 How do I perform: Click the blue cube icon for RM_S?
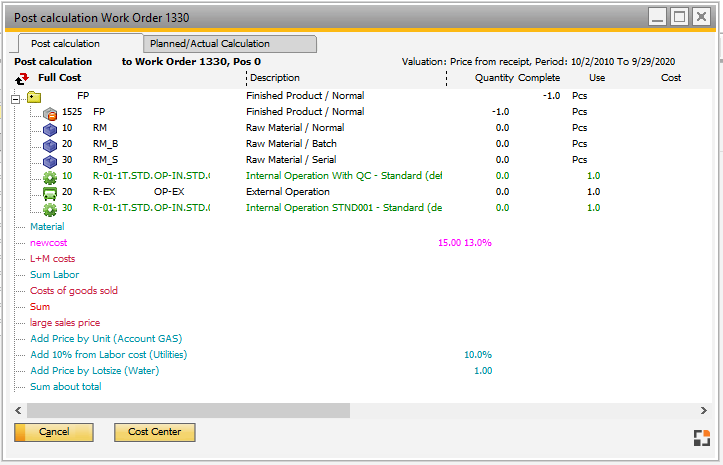pyautogui.click(x=50, y=161)
